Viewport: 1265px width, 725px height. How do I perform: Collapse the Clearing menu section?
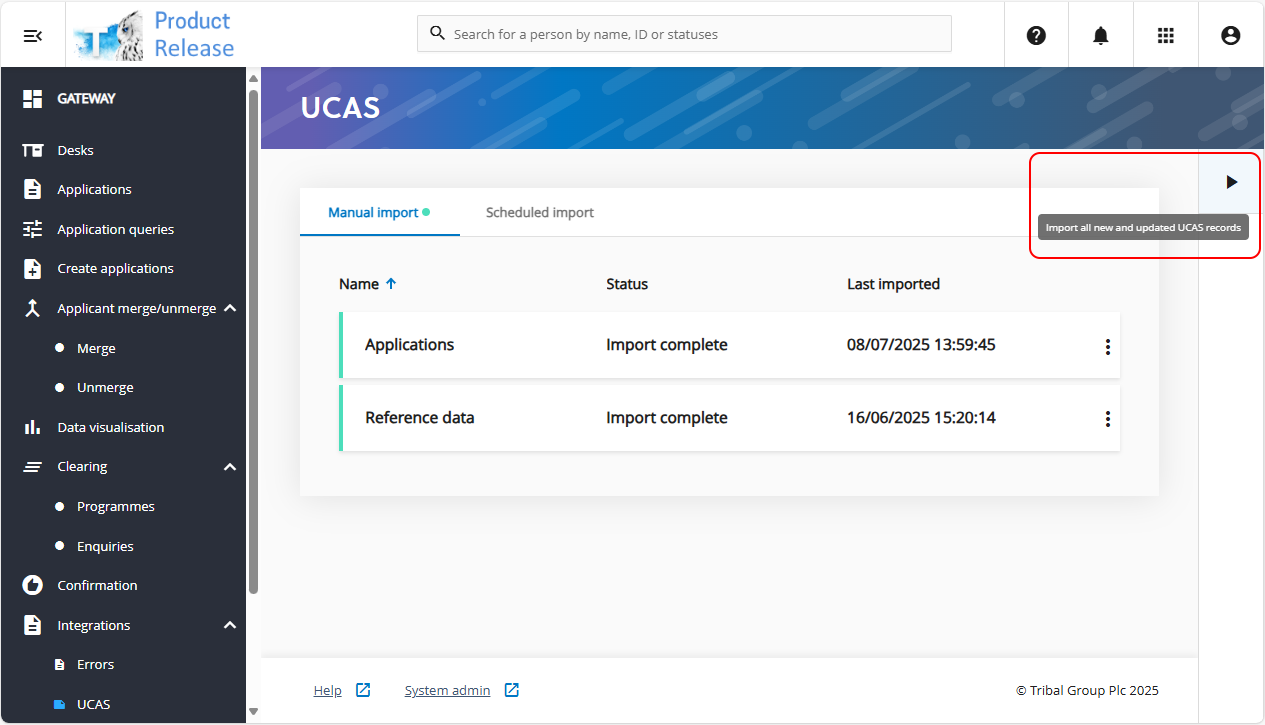point(230,467)
